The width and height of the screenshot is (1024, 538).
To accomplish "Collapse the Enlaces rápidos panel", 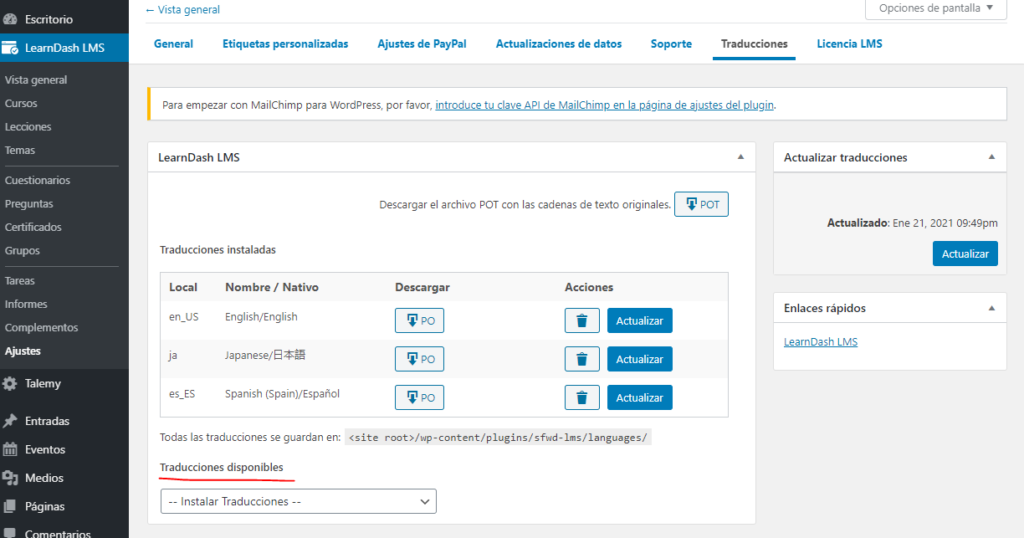I will [x=991, y=308].
